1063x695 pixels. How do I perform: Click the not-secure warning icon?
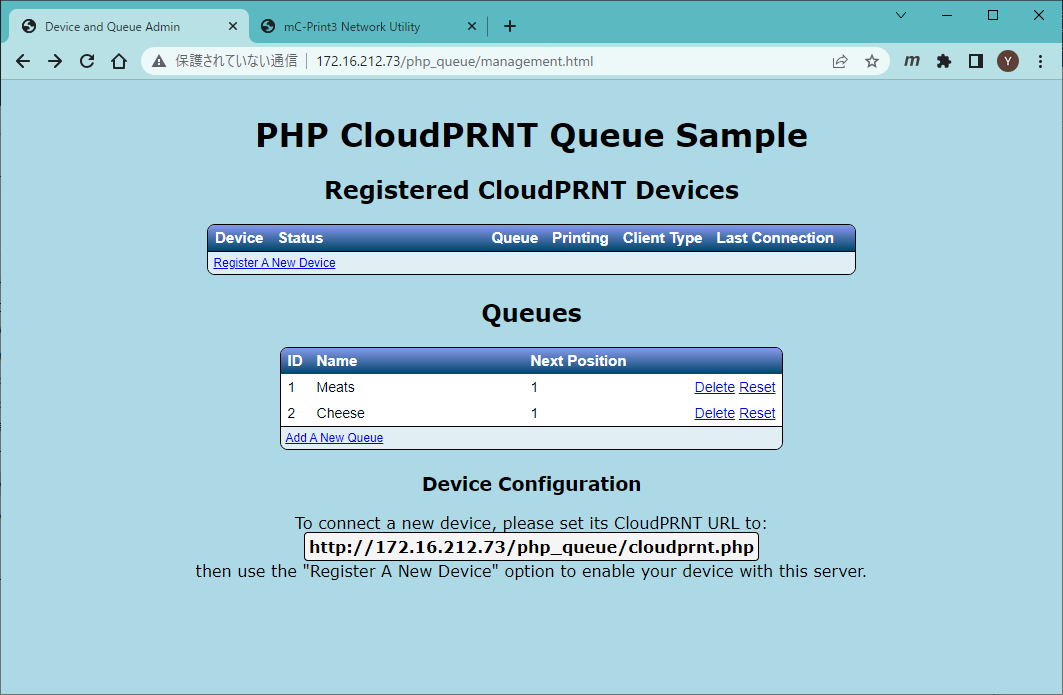(x=159, y=61)
